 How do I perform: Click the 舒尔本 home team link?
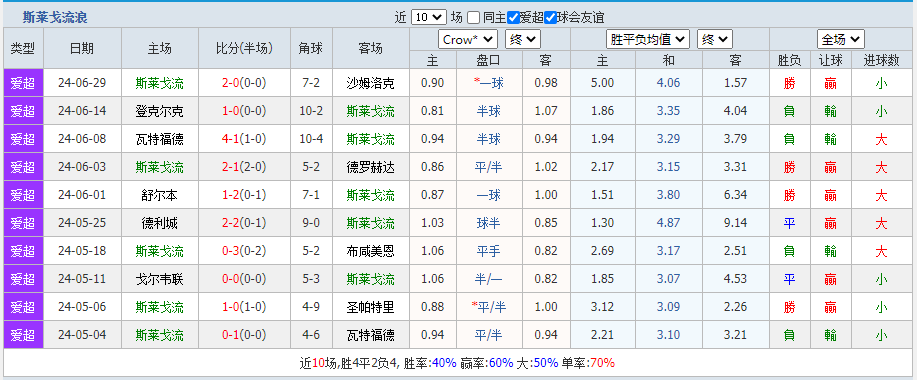[160, 195]
